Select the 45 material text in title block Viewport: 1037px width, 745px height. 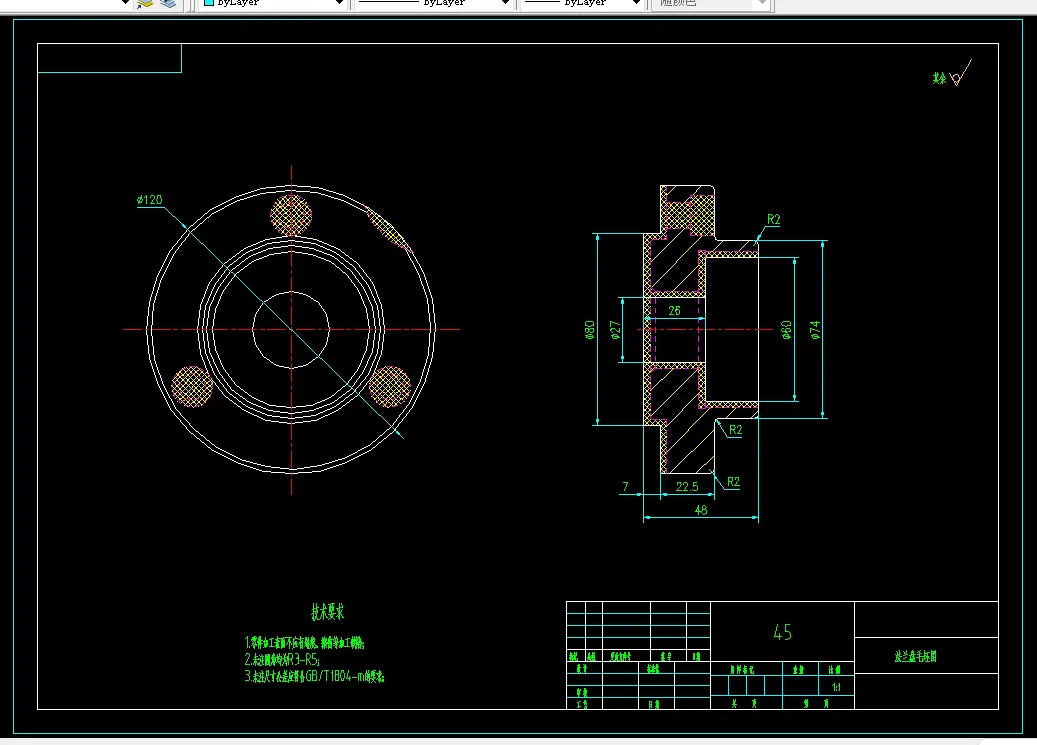[782, 633]
